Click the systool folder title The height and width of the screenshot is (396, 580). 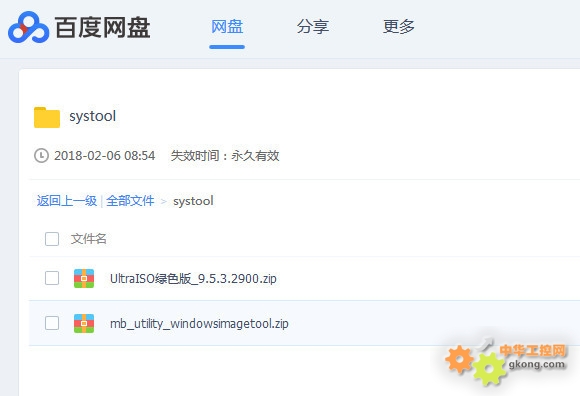[92, 116]
